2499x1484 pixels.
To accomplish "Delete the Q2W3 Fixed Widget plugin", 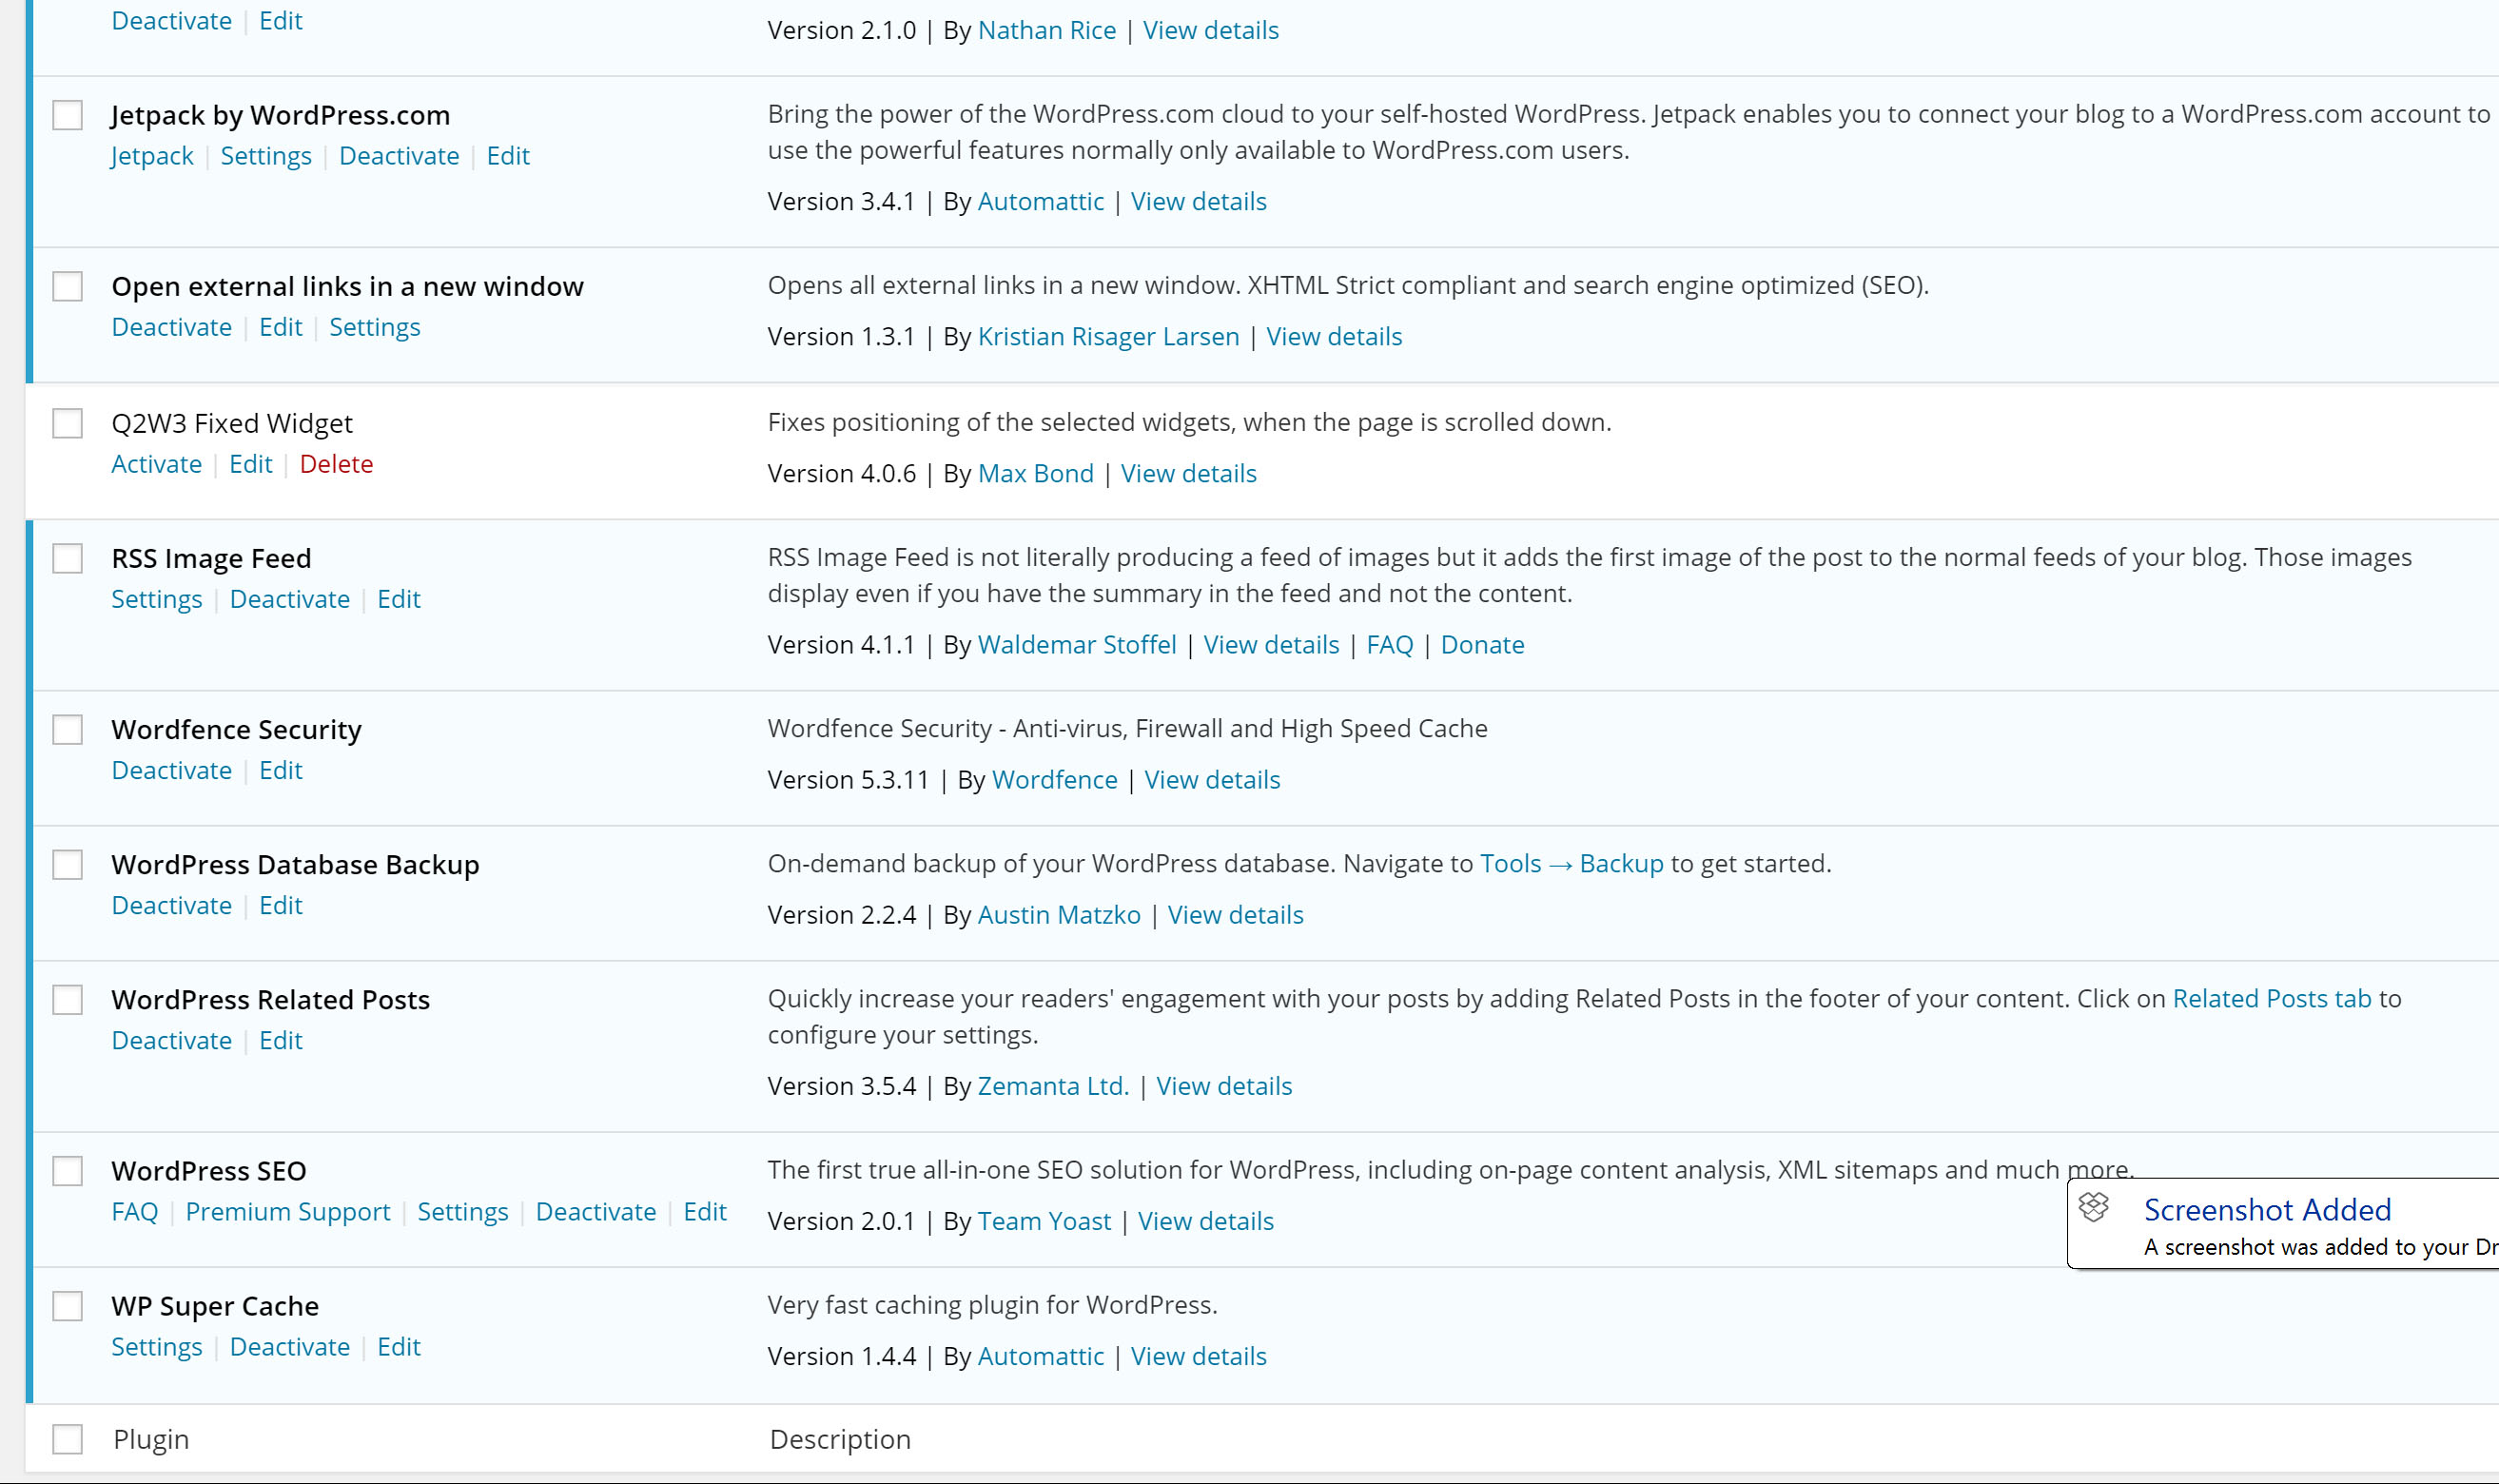I will click(x=336, y=464).
